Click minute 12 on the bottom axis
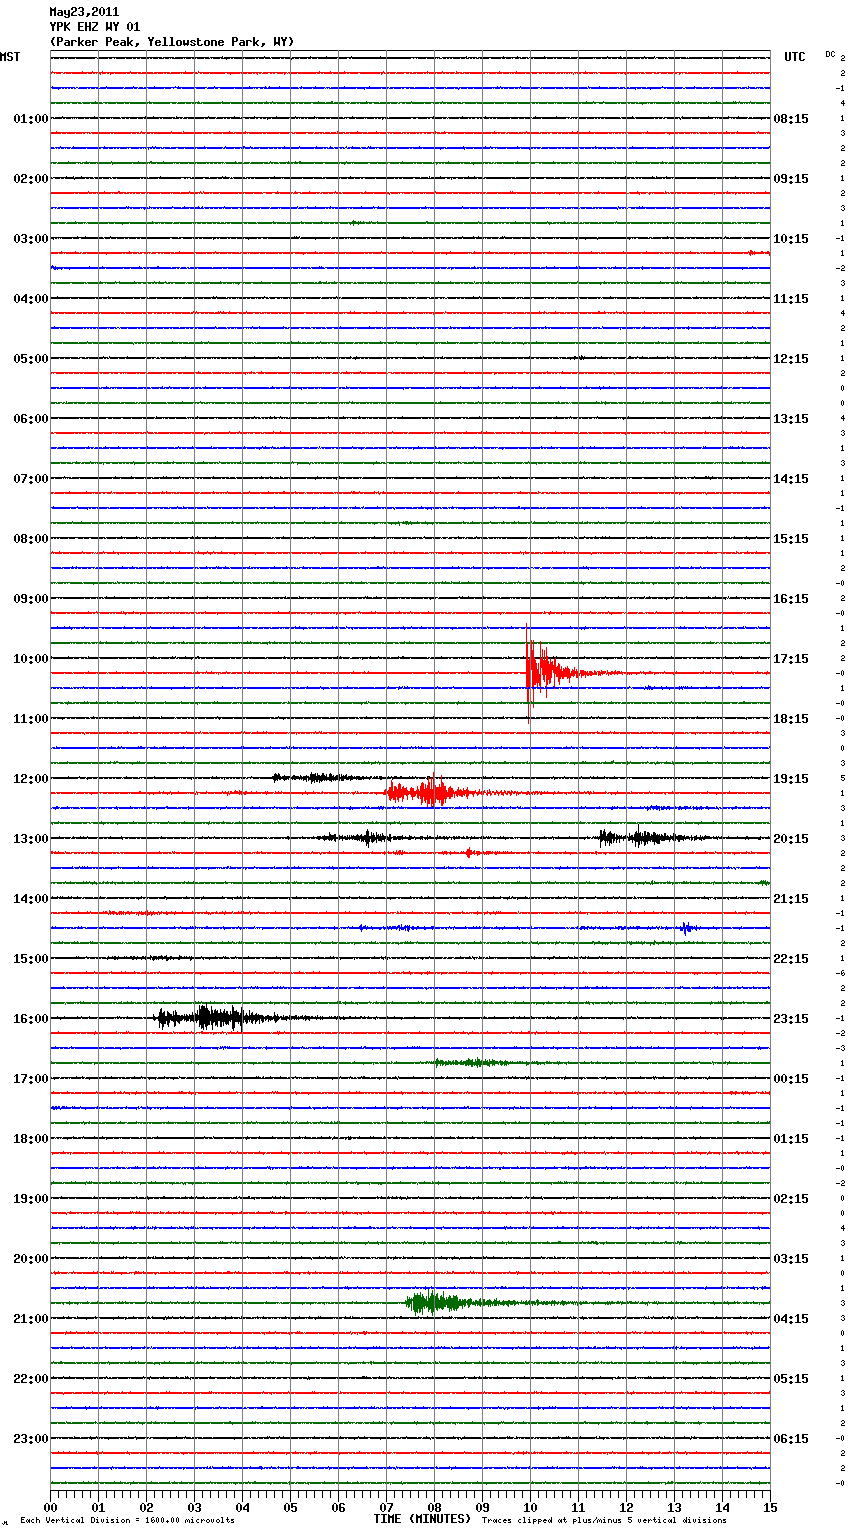 click(627, 1507)
